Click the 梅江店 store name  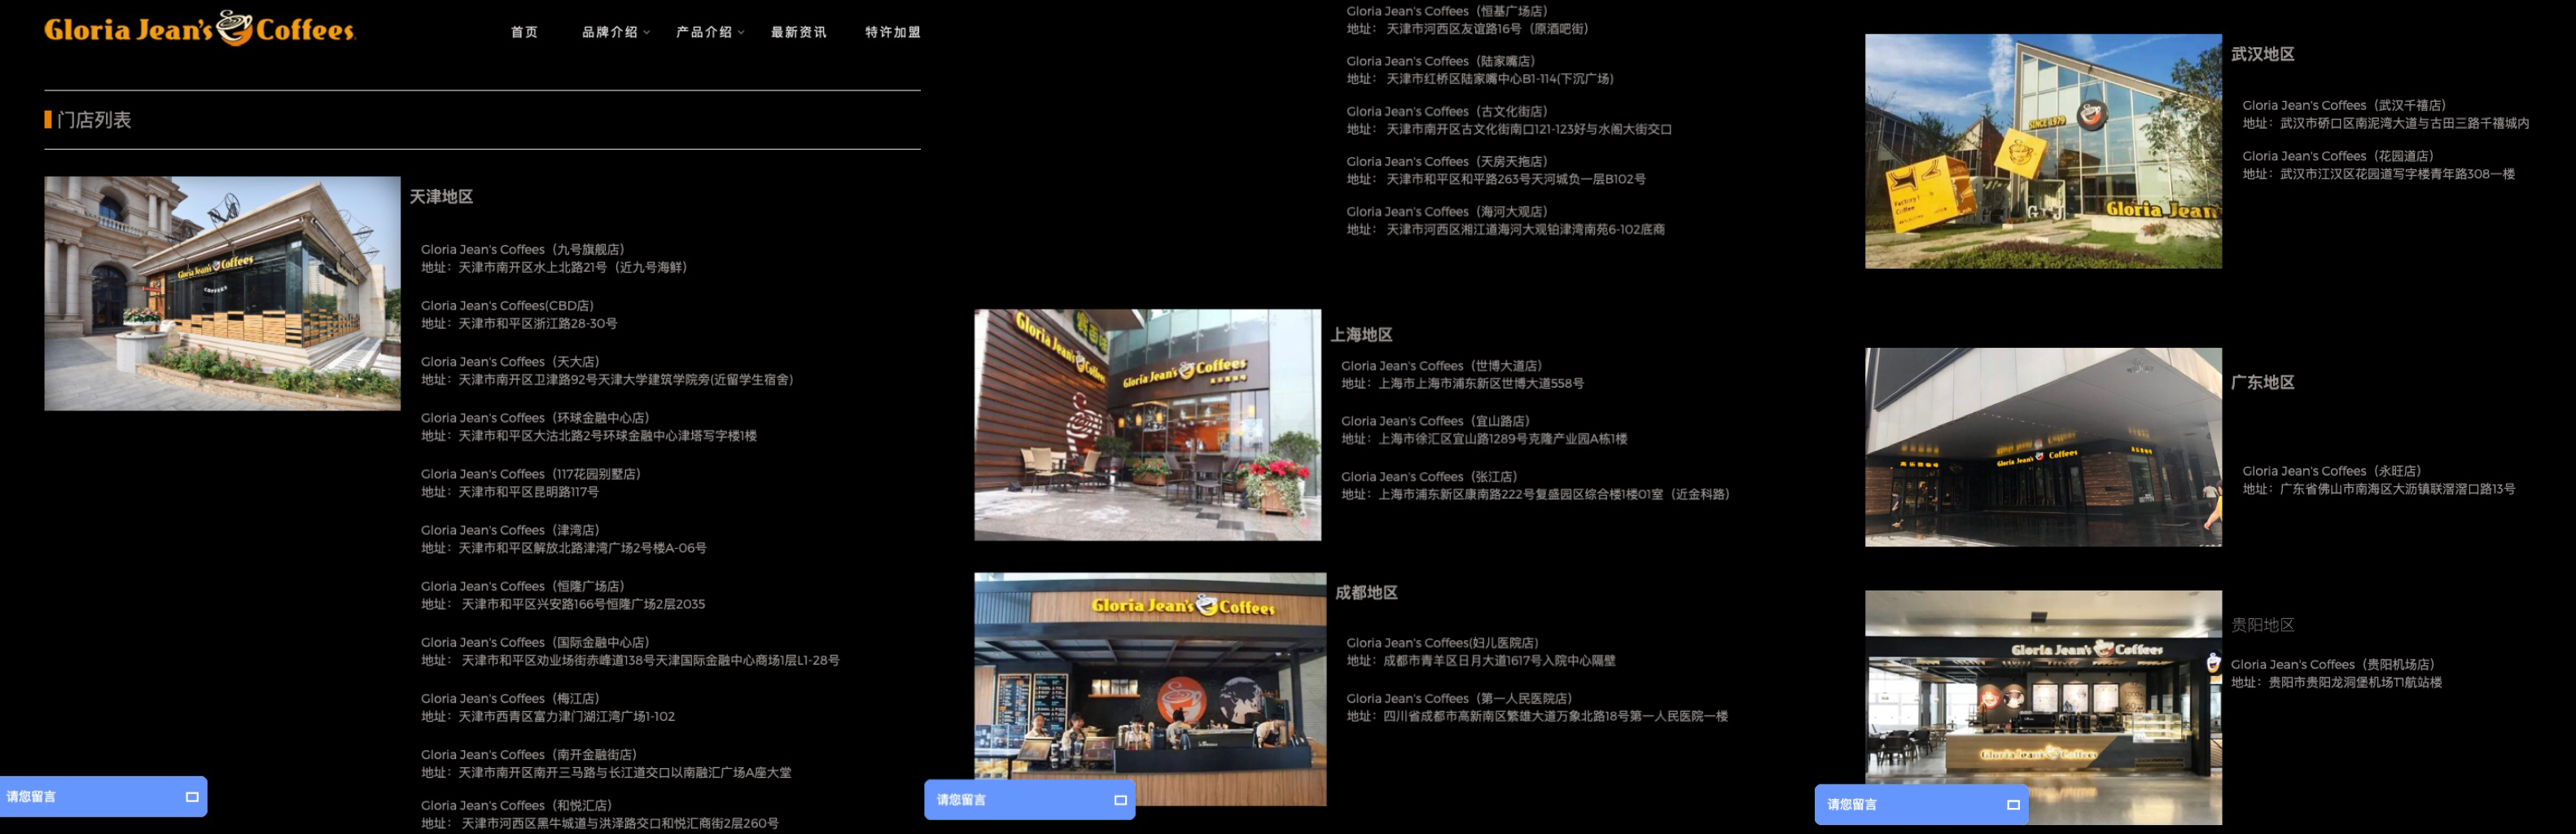pyautogui.click(x=510, y=697)
